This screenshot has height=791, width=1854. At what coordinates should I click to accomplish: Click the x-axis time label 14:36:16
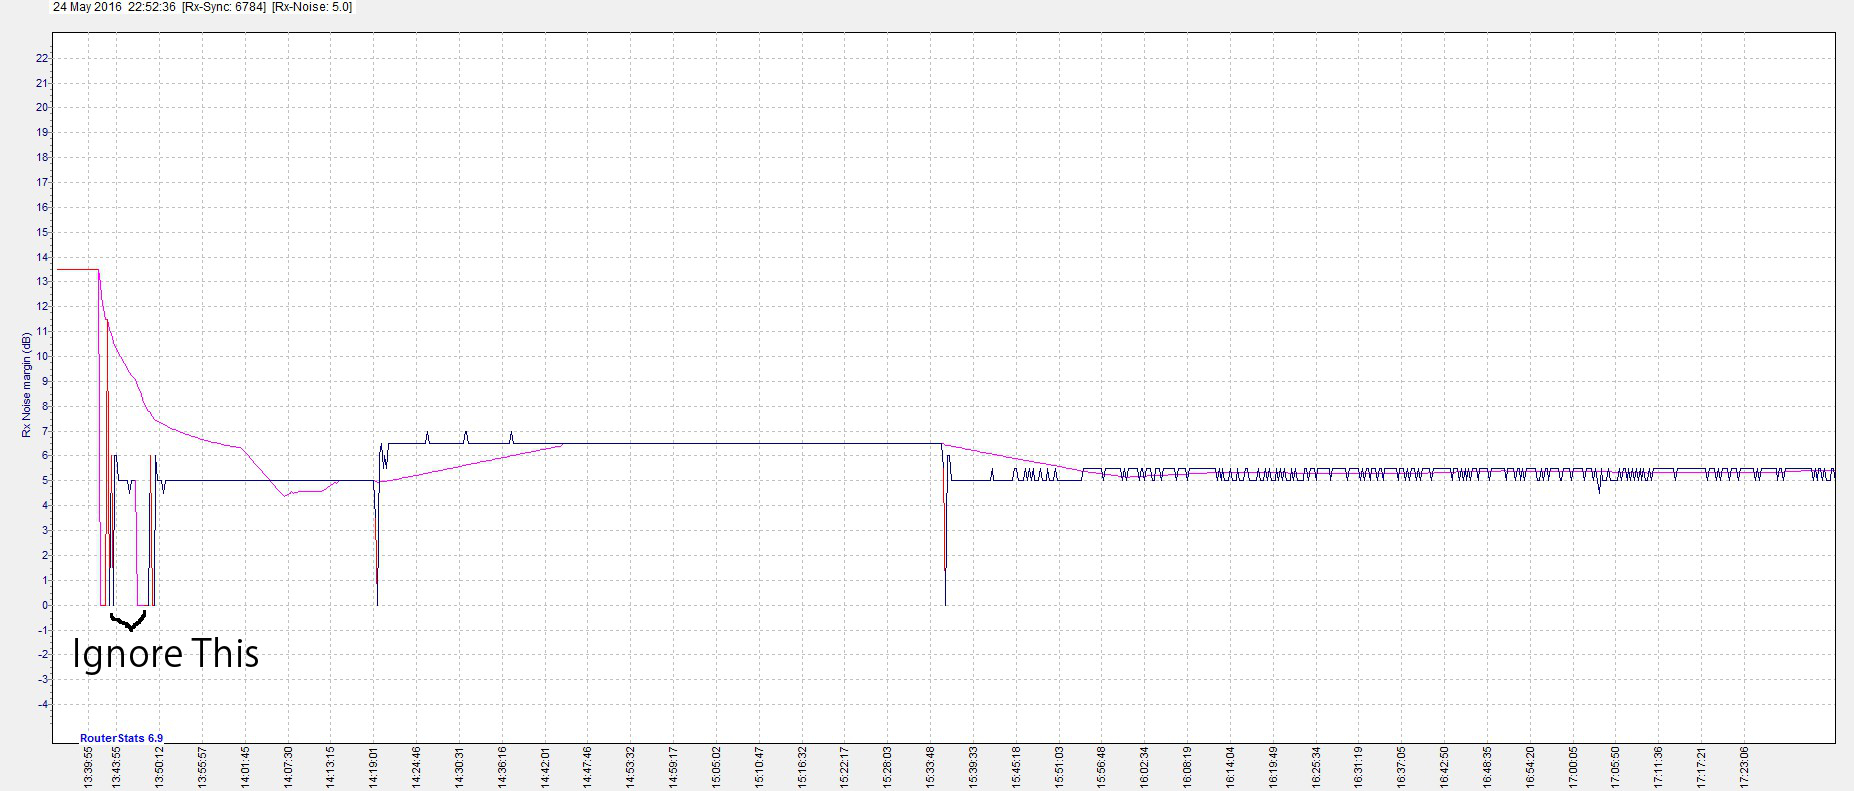503,768
